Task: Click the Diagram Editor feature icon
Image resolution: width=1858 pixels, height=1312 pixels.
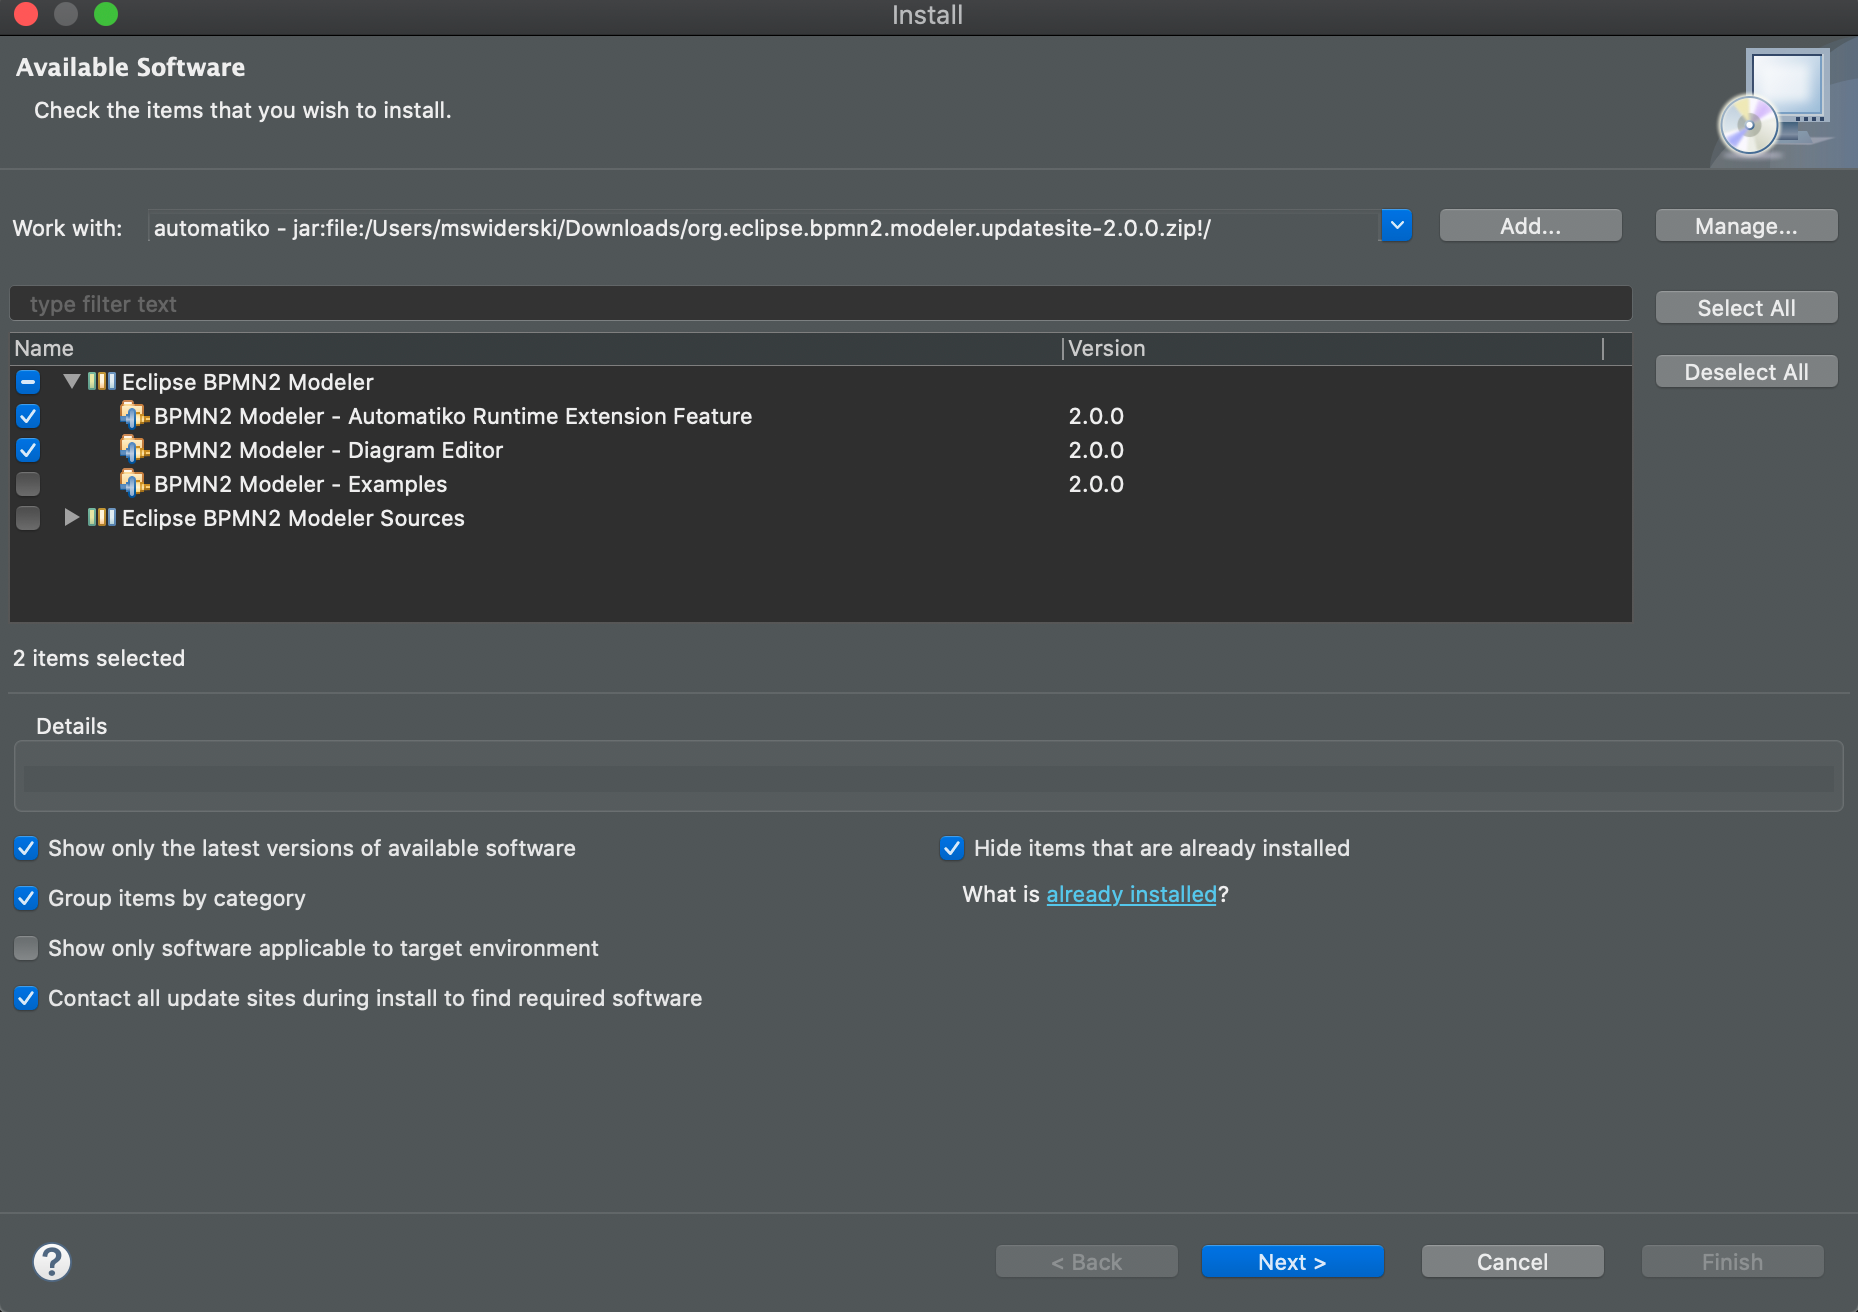Action: [133, 449]
